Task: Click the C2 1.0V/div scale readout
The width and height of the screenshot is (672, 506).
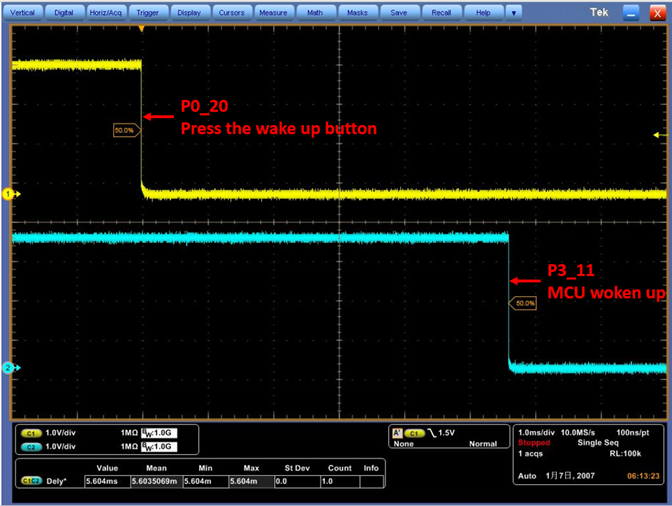Action: [60, 446]
